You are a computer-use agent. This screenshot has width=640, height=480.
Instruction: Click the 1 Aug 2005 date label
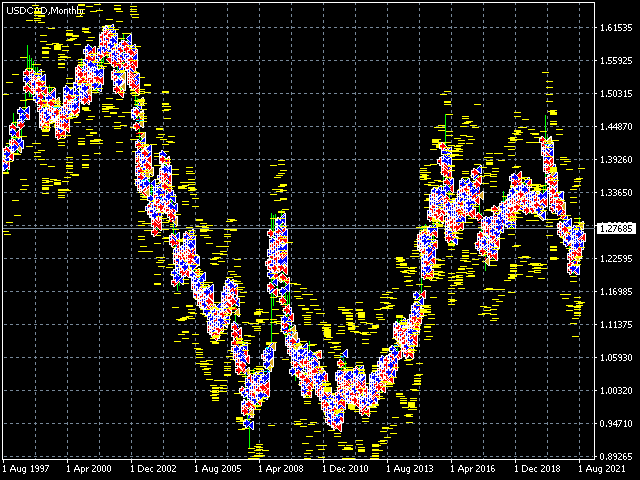click(x=218, y=469)
